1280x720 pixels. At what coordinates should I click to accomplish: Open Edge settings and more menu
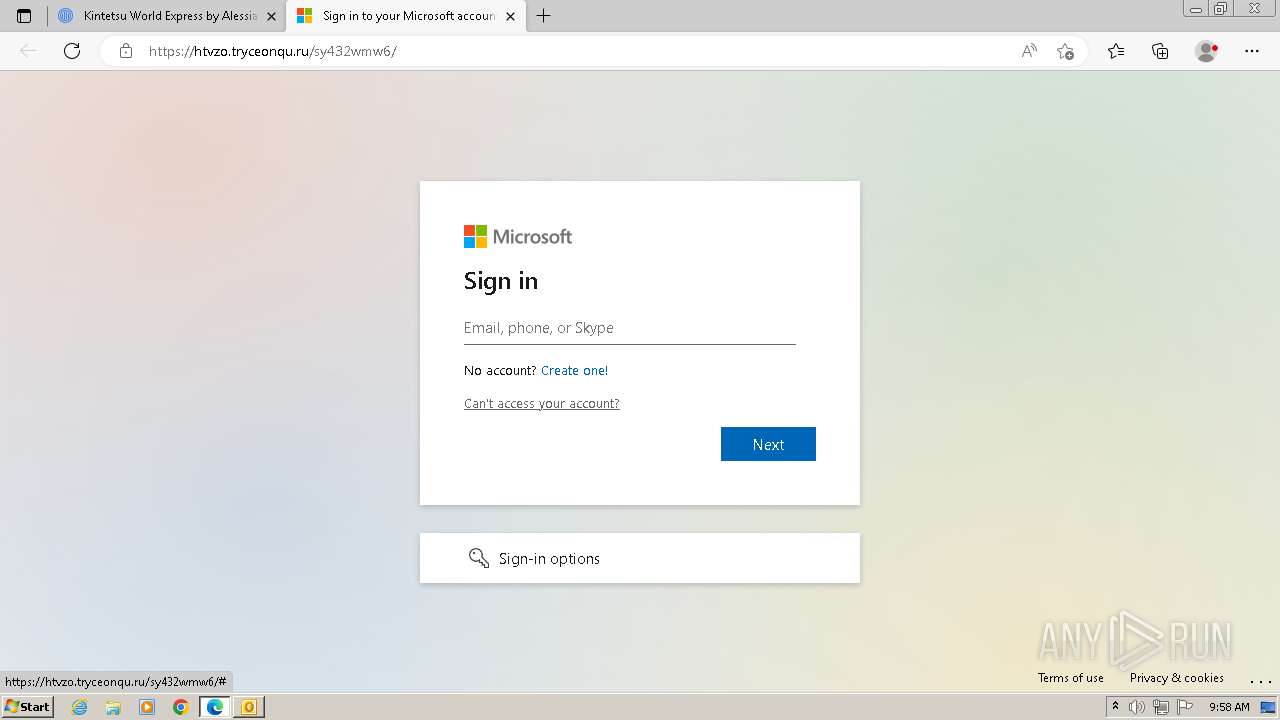tap(1252, 51)
